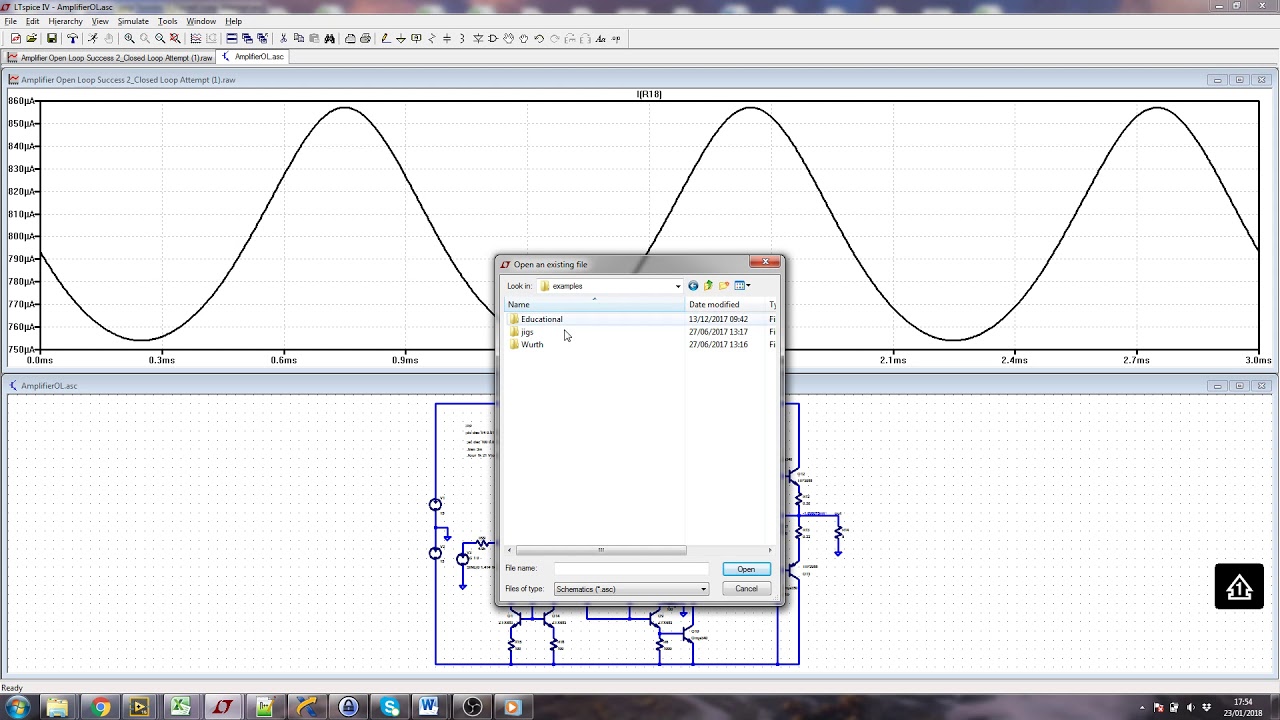The image size is (1280, 720).
Task: Open Excel from the taskbar
Action: [x=181, y=707]
